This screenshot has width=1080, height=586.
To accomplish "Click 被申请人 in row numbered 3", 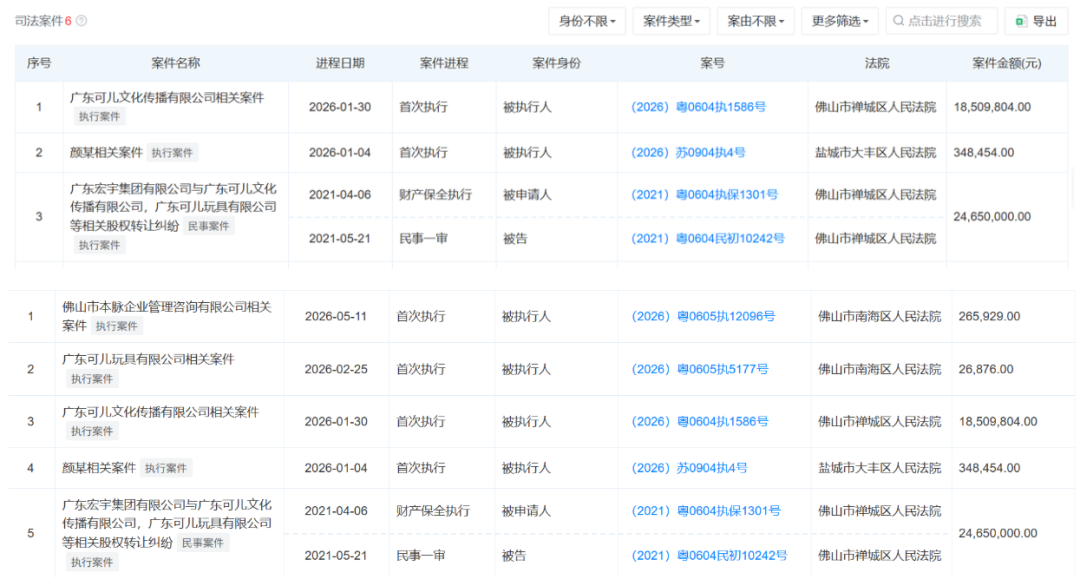I will click(x=527, y=194).
